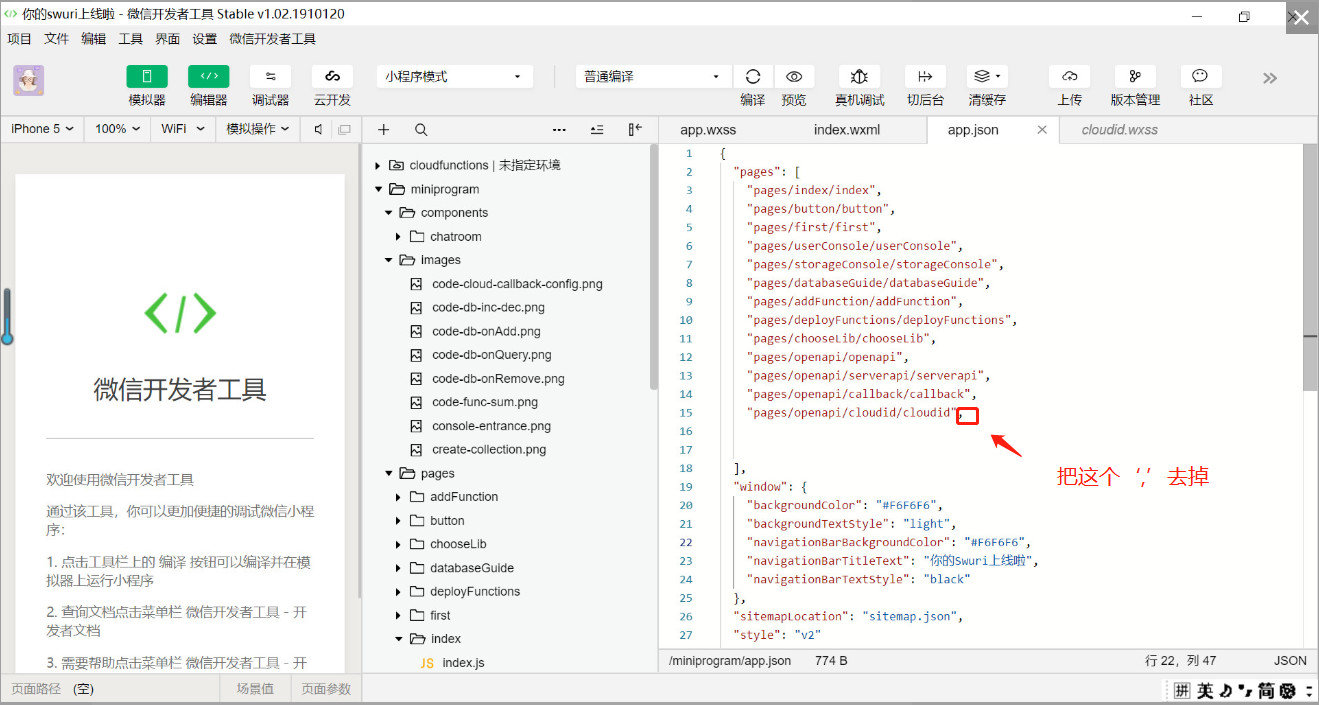Click the 场景值 status bar button
The height and width of the screenshot is (705, 1319).
point(255,689)
